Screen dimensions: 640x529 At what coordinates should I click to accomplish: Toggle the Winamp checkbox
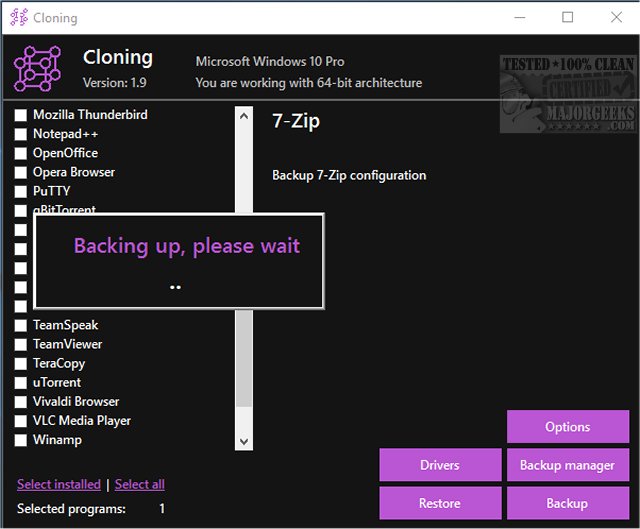(21, 440)
